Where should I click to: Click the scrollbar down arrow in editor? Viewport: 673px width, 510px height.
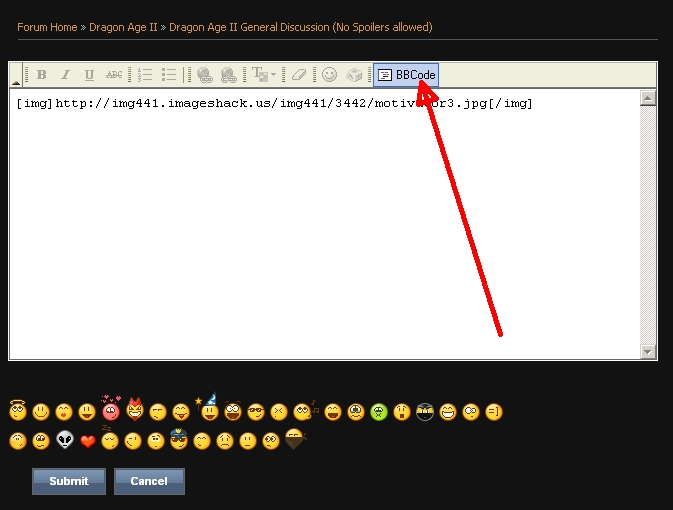(x=648, y=352)
